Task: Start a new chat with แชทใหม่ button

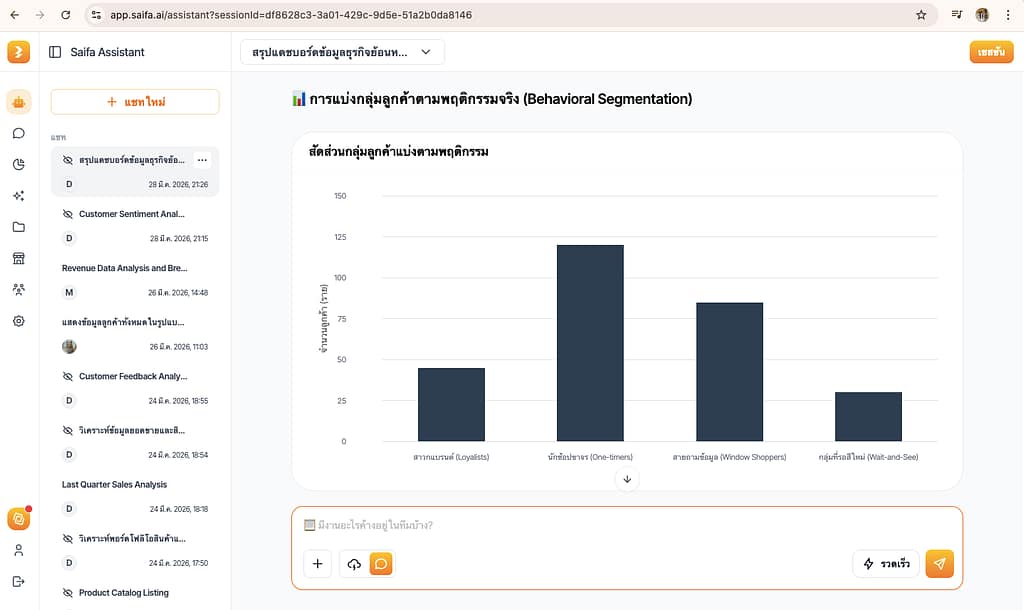Action: tap(135, 102)
